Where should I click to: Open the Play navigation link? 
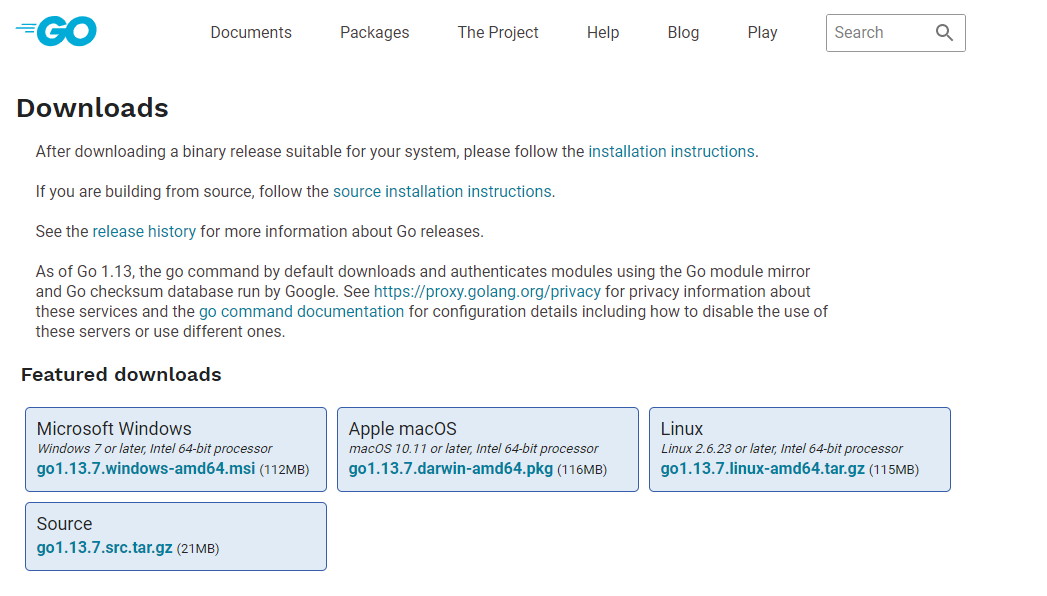tap(763, 33)
